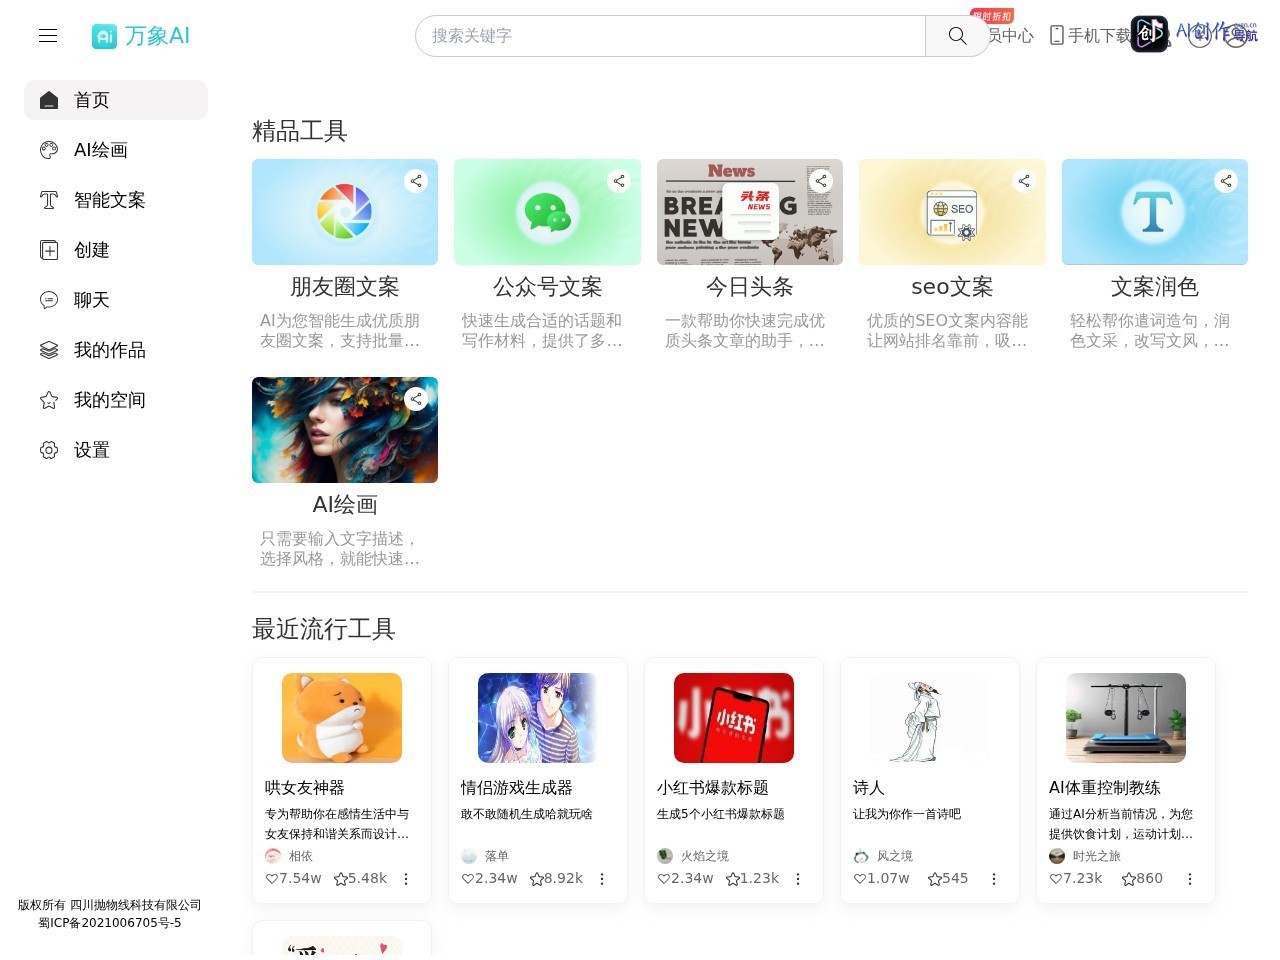Open the hamburger menu icon
Image resolution: width=1280 pixels, height=960 pixels.
(x=48, y=36)
